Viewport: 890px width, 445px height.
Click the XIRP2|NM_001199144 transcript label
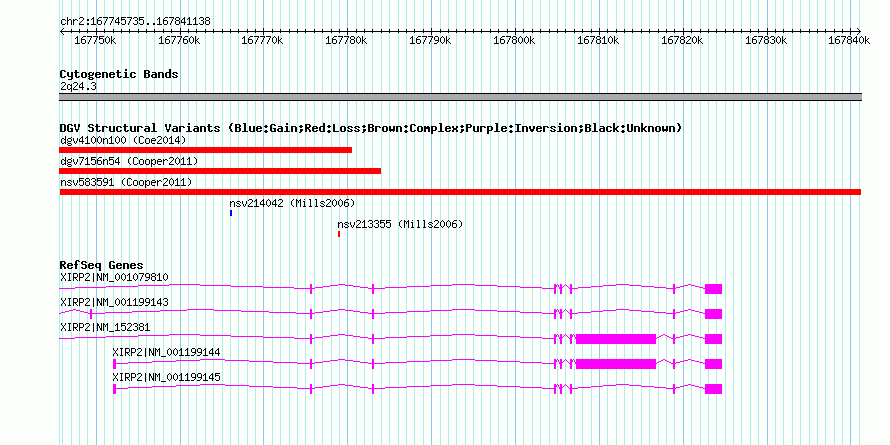pyautogui.click(x=167, y=352)
